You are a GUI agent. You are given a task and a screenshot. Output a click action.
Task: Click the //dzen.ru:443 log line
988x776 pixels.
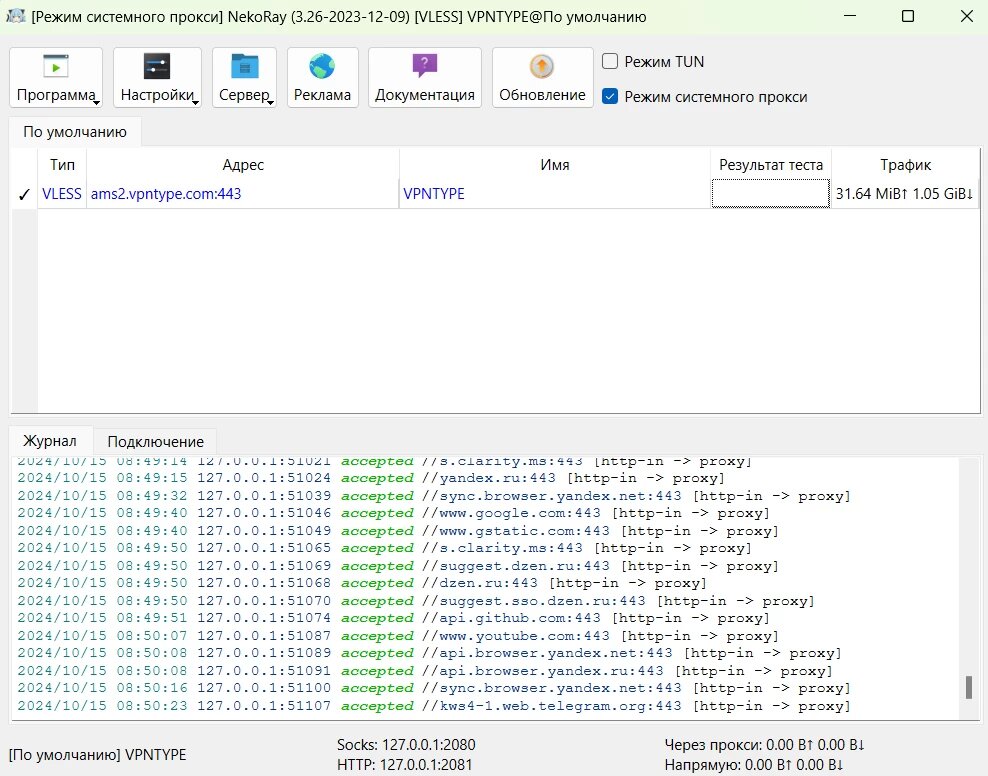(362, 583)
